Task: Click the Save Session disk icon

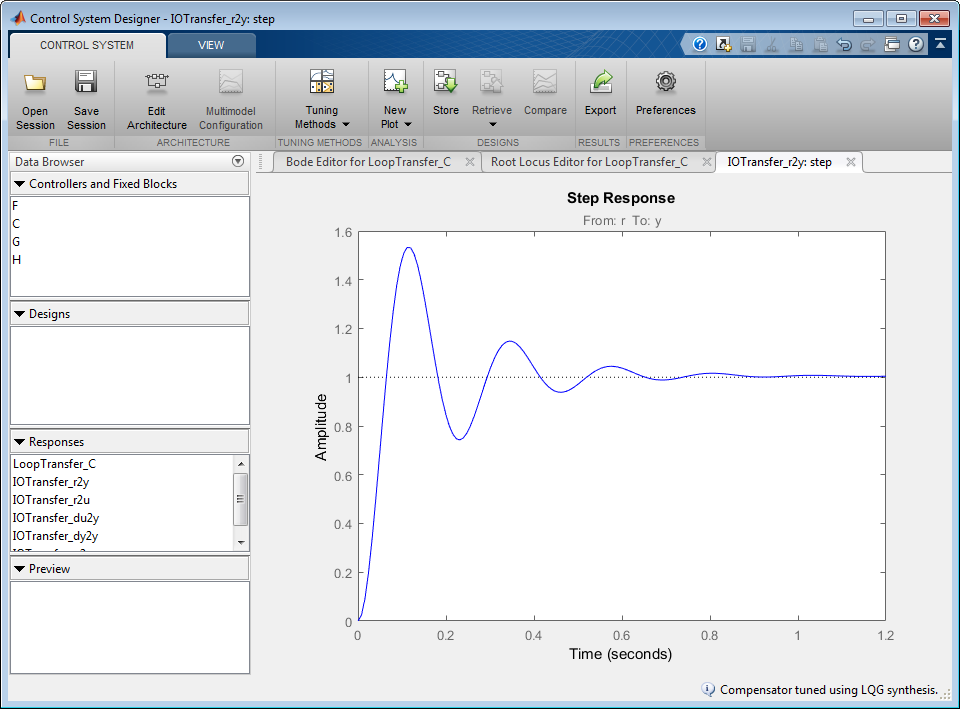Action: pos(86,82)
